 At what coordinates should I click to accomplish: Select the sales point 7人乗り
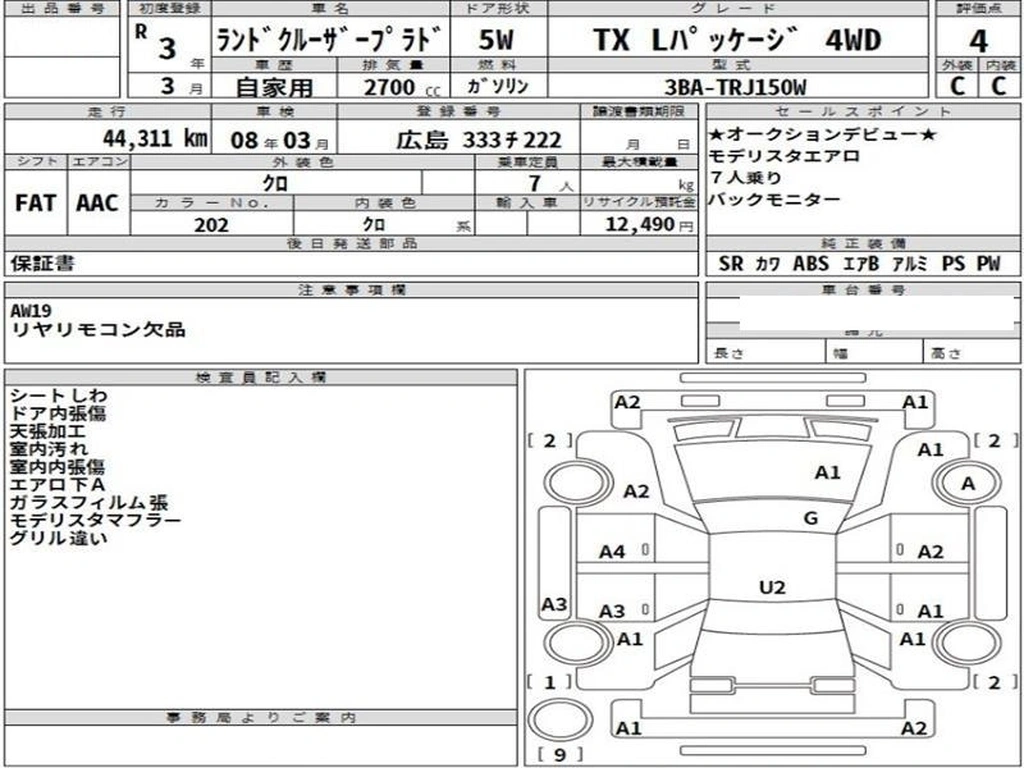point(745,178)
